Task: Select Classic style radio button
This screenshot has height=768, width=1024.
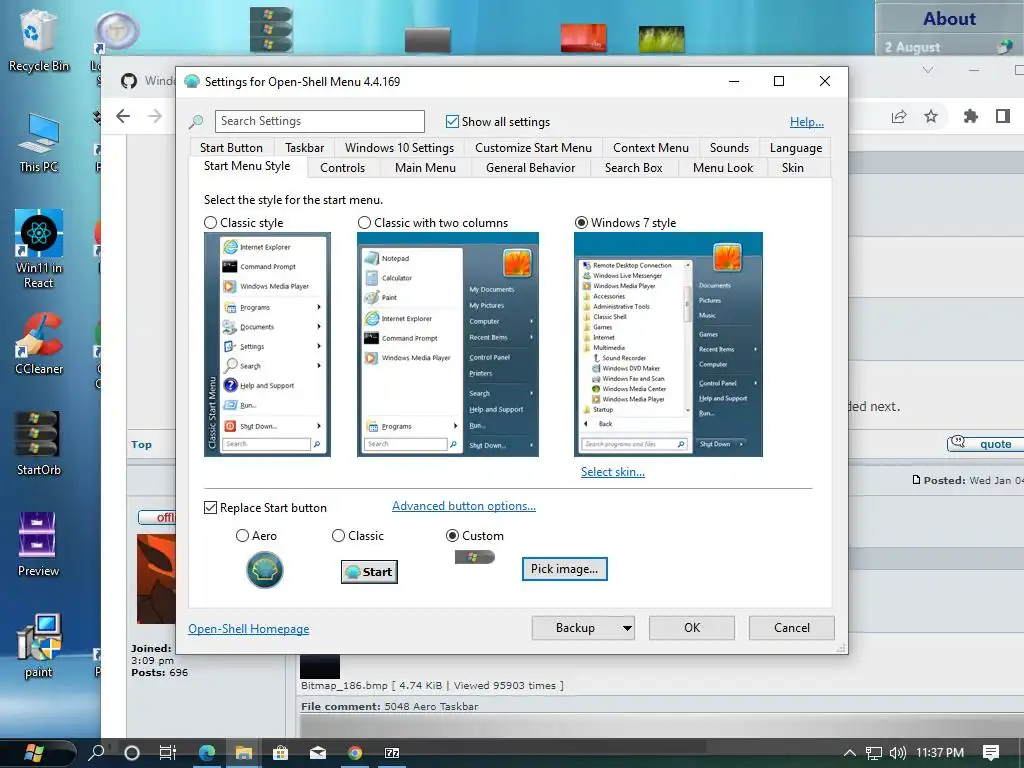Action: point(210,223)
